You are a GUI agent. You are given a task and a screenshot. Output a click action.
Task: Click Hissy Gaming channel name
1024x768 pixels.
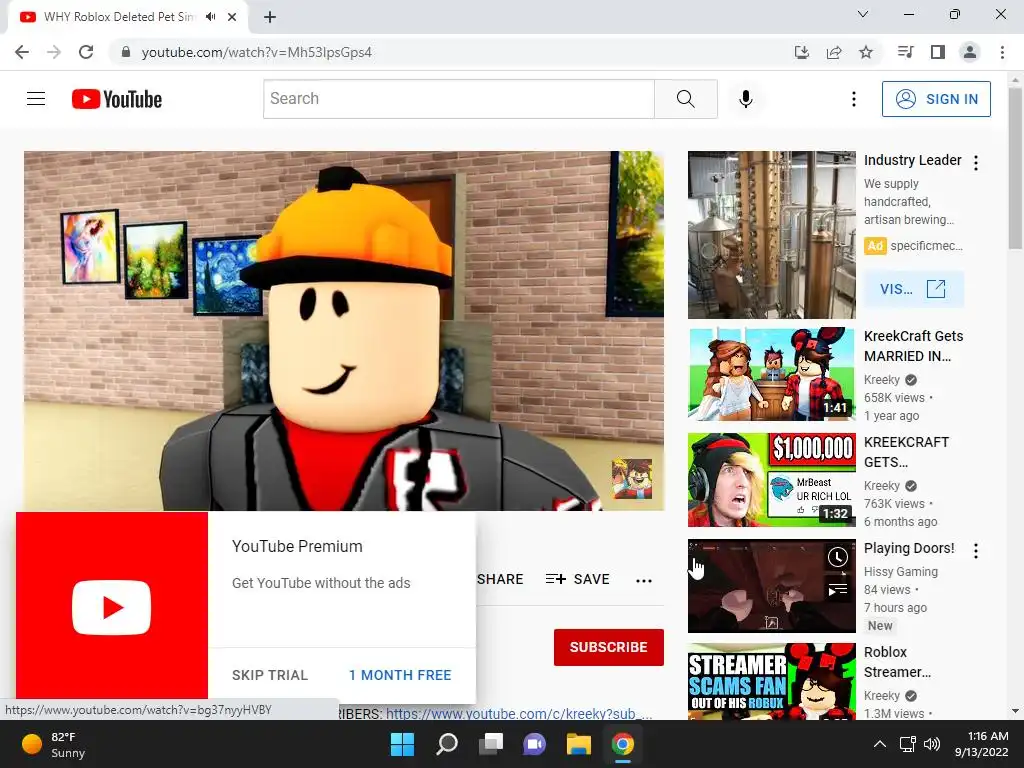click(901, 571)
